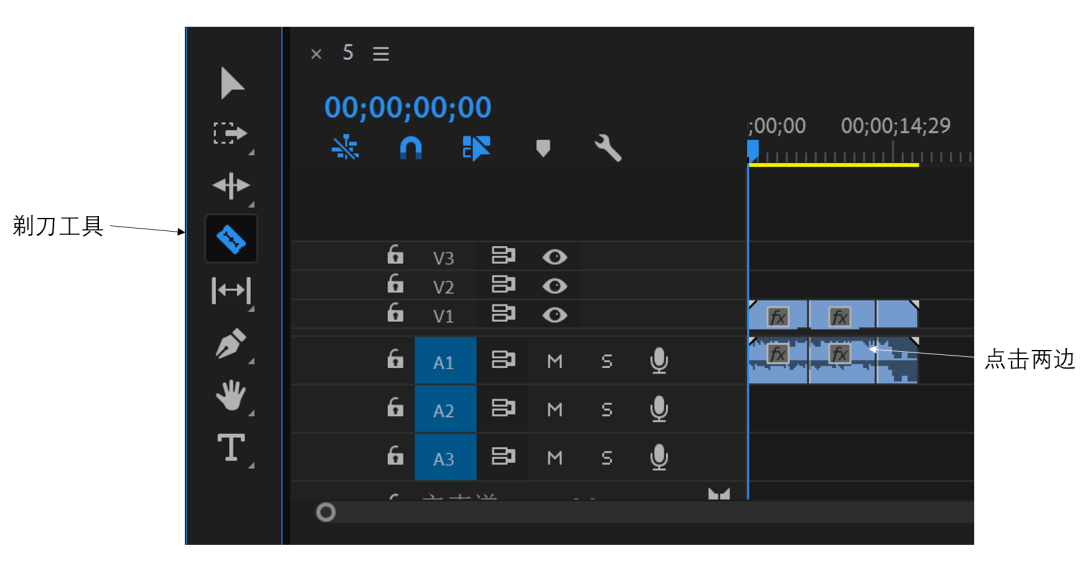The height and width of the screenshot is (576, 1080).
Task: Hide track V2 with eye icon
Action: 554,286
